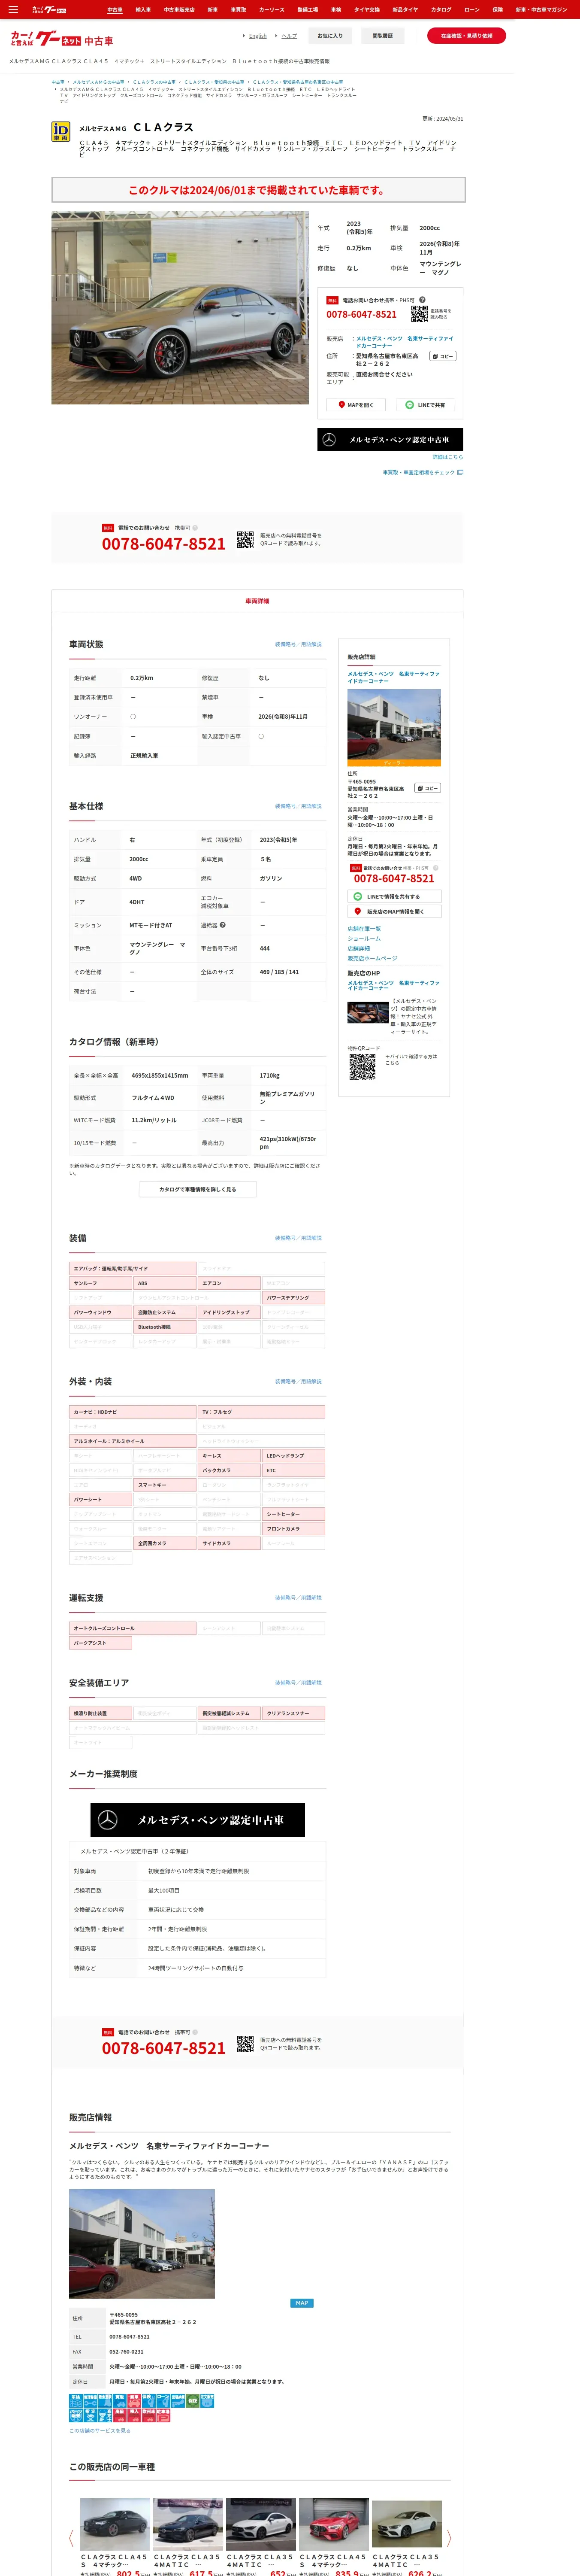Viewport: 580px width, 2576px height.
Task: Click the メーカー推奨制度 Mercedes certified banner
Action: coord(198,1820)
